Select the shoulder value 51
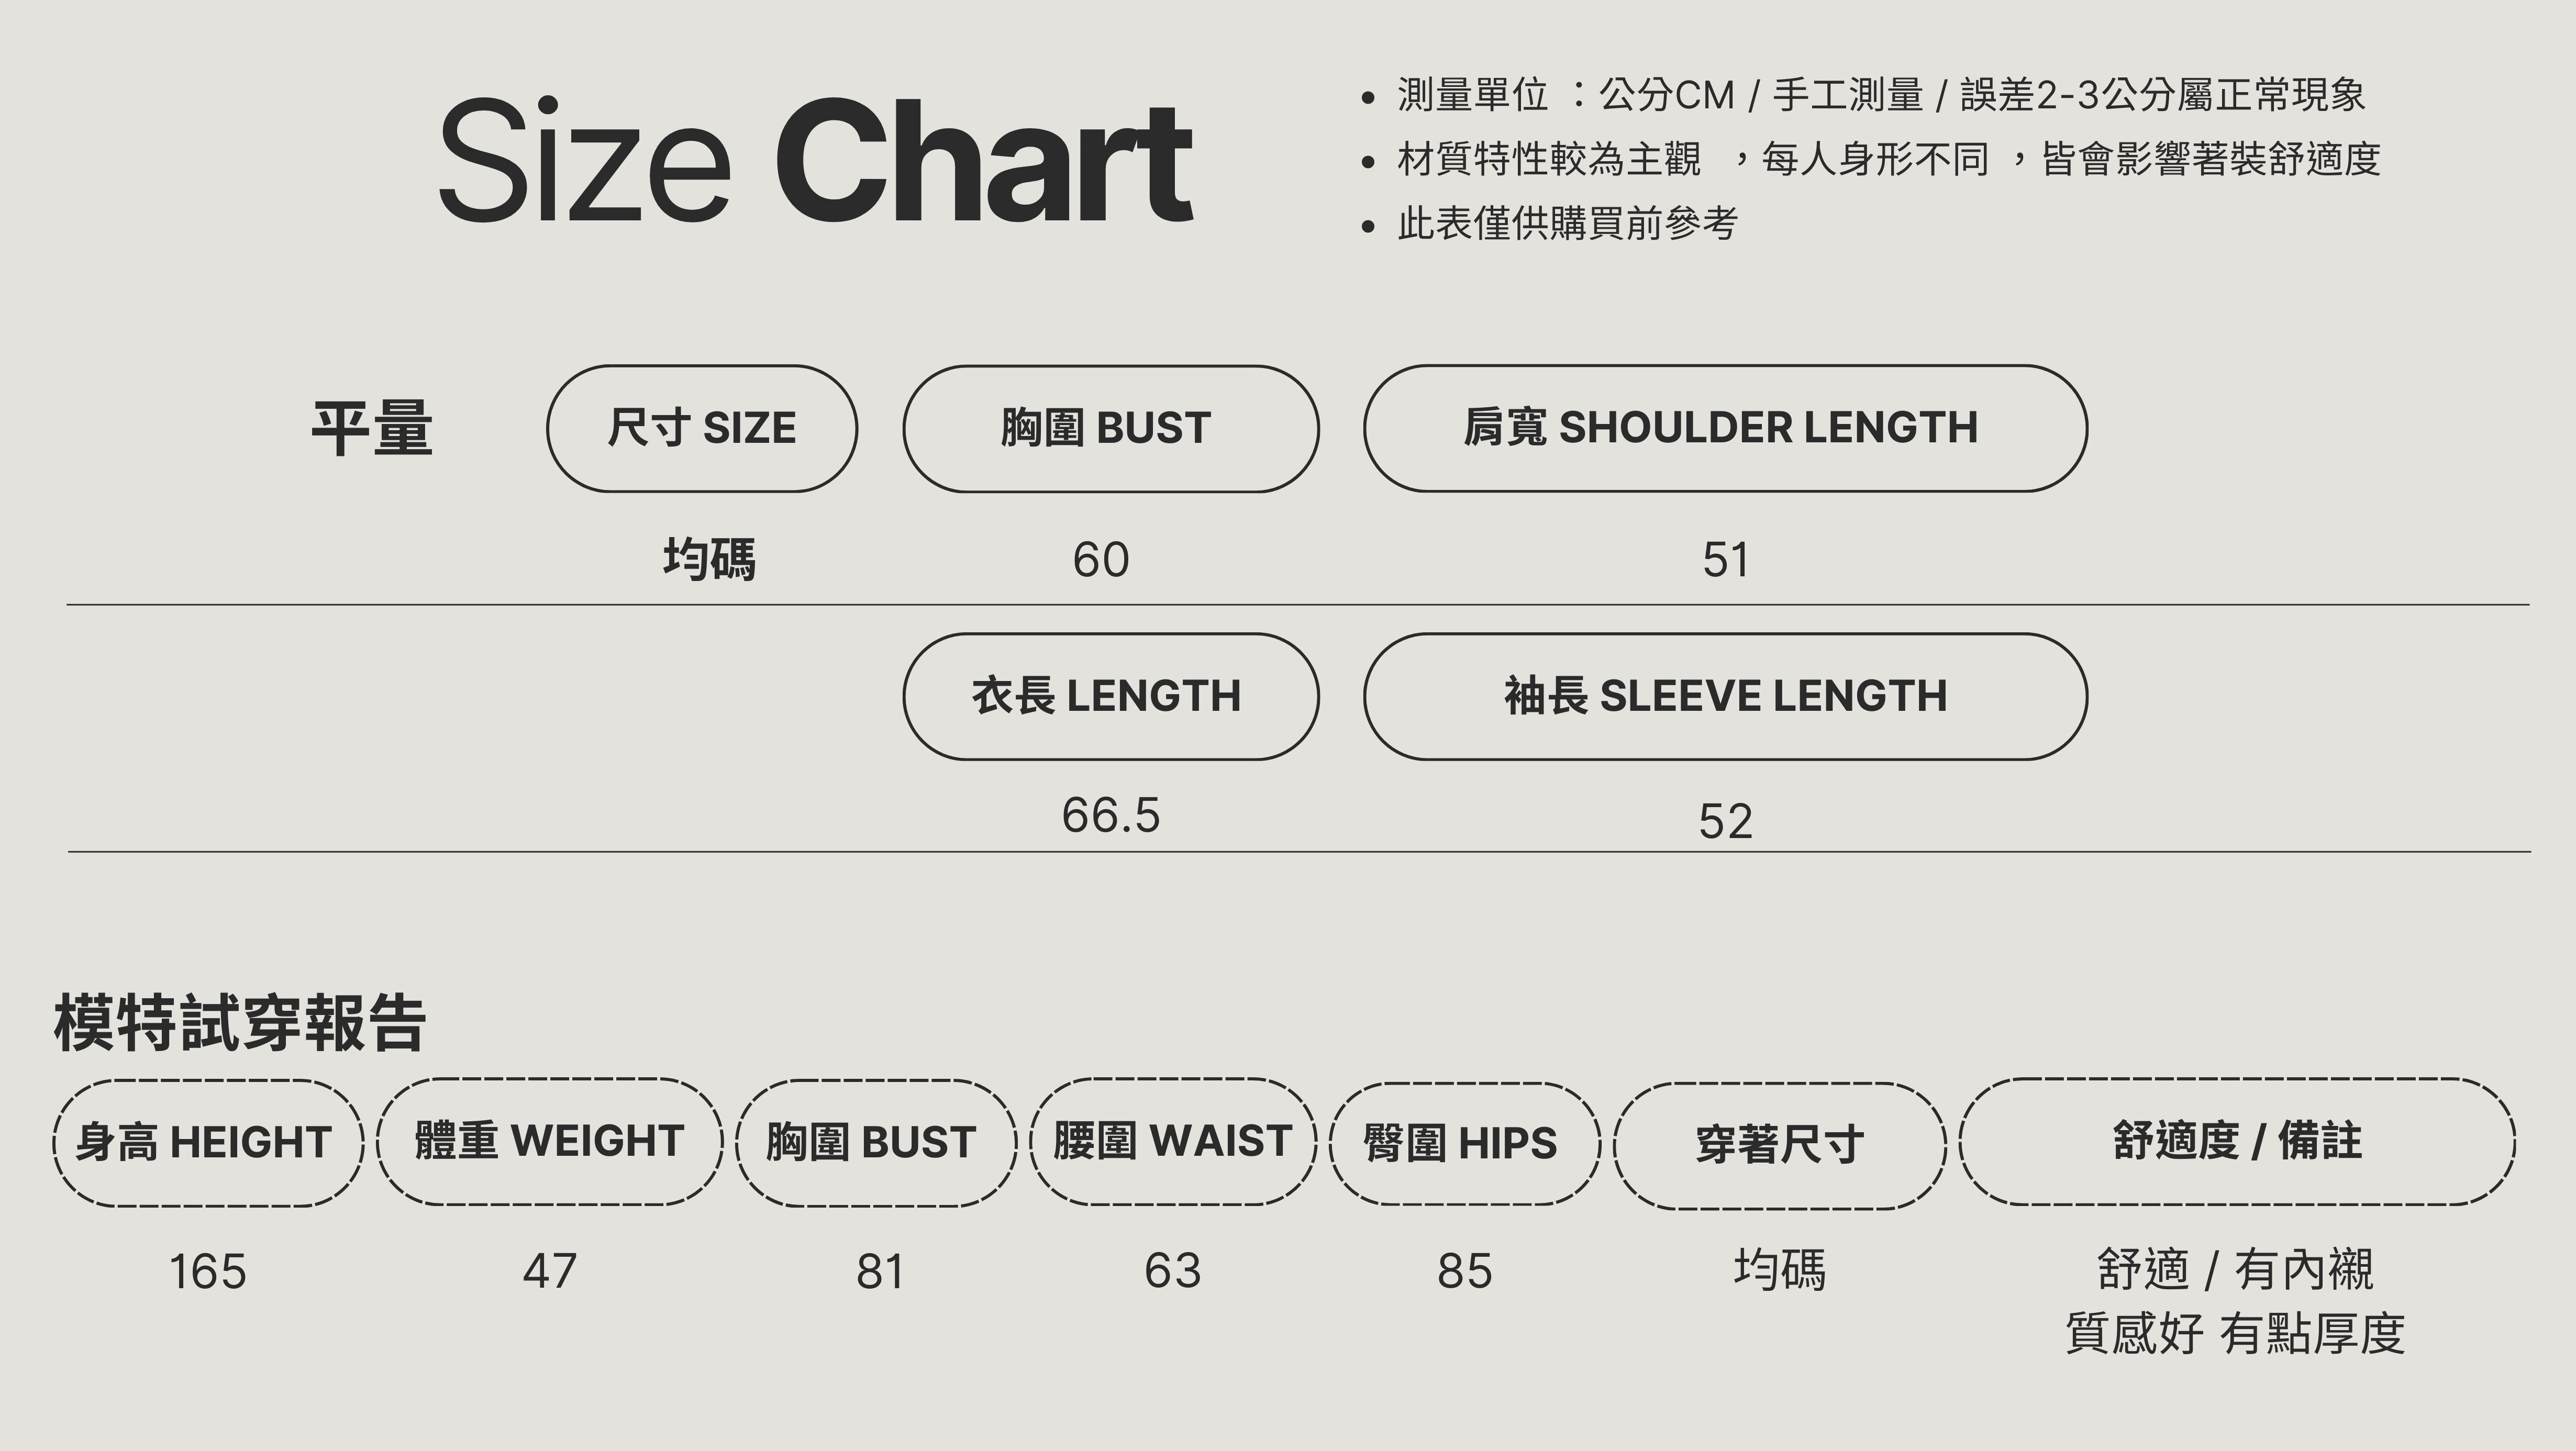Screen dimensions: 2576x1451 [1725, 560]
